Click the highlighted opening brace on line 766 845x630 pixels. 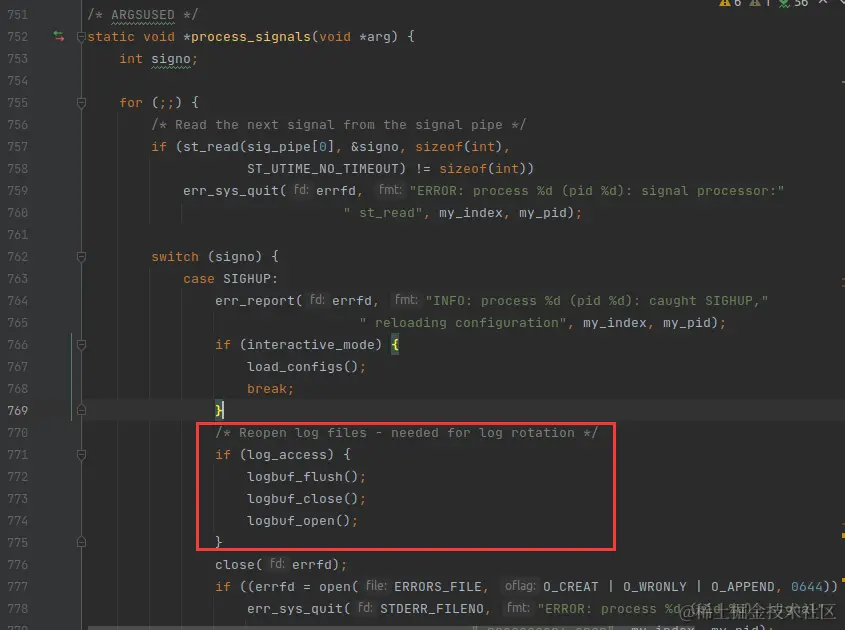click(395, 344)
